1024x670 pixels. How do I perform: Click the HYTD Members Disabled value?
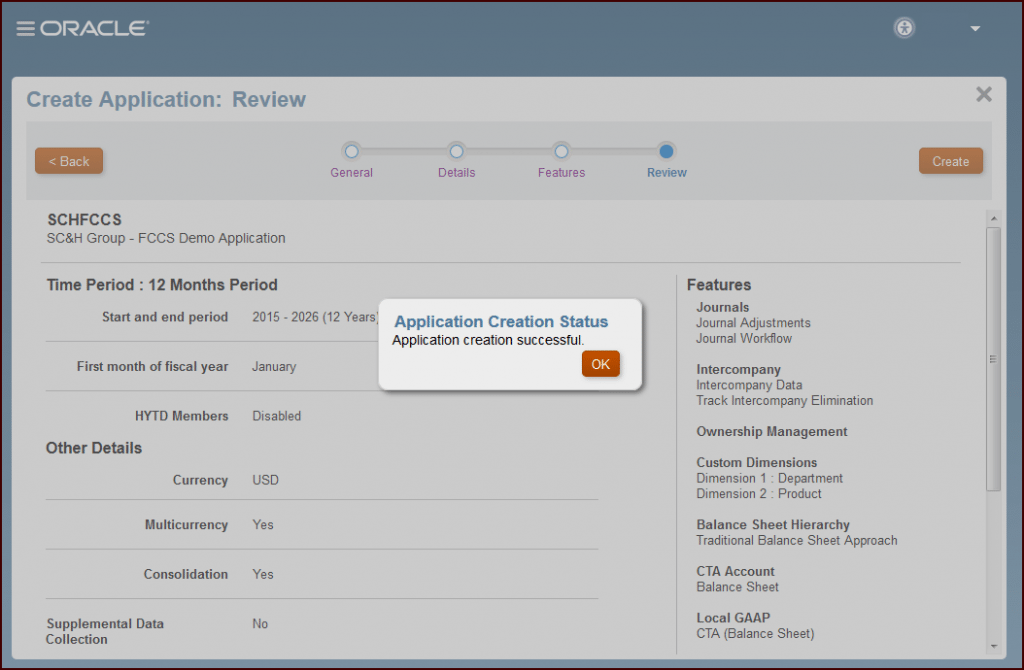(277, 416)
